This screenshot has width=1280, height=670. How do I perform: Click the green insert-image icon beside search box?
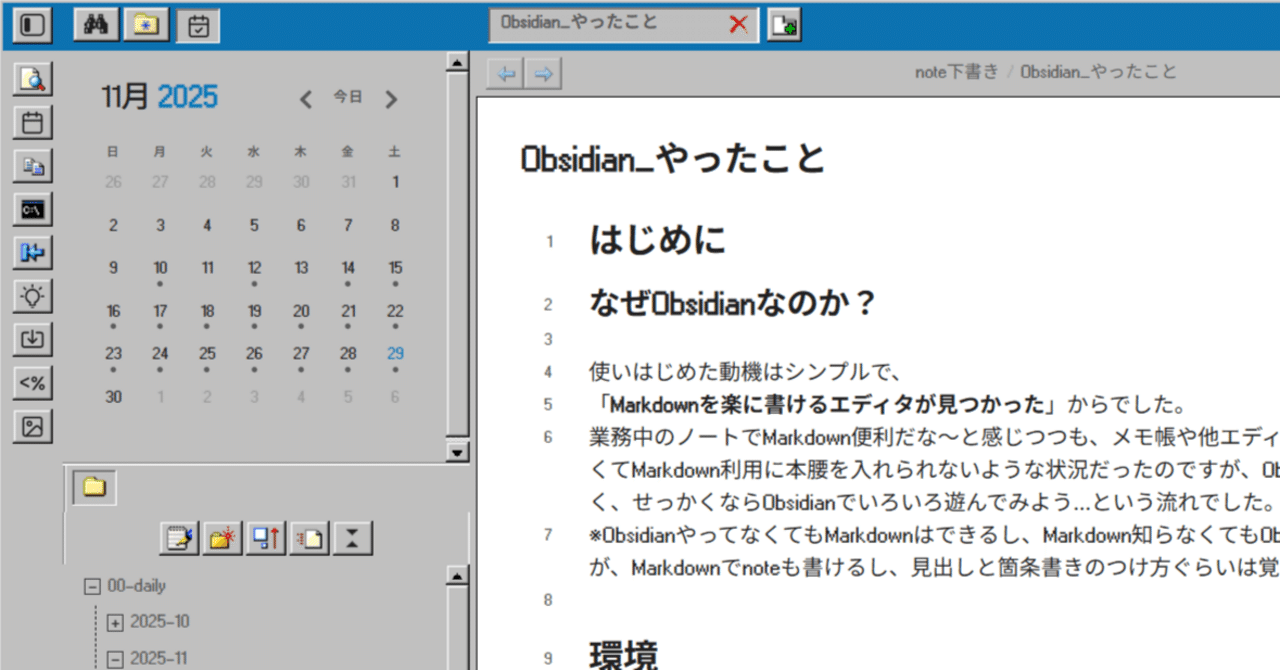pyautogui.click(x=783, y=21)
